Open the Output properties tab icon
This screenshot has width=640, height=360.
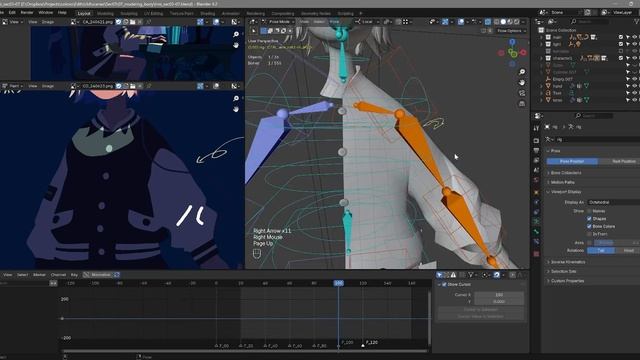(x=536, y=151)
